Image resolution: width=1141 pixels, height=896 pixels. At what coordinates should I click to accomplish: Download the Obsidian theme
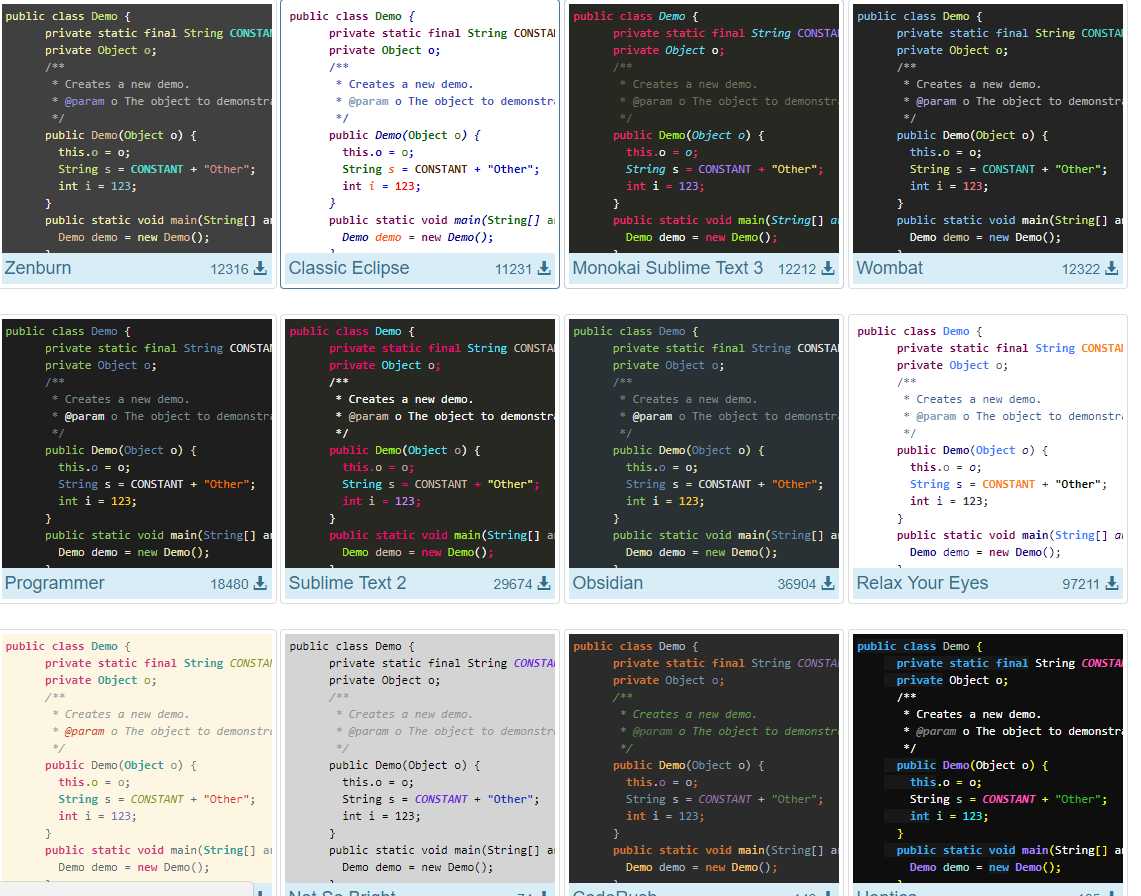[x=827, y=584]
